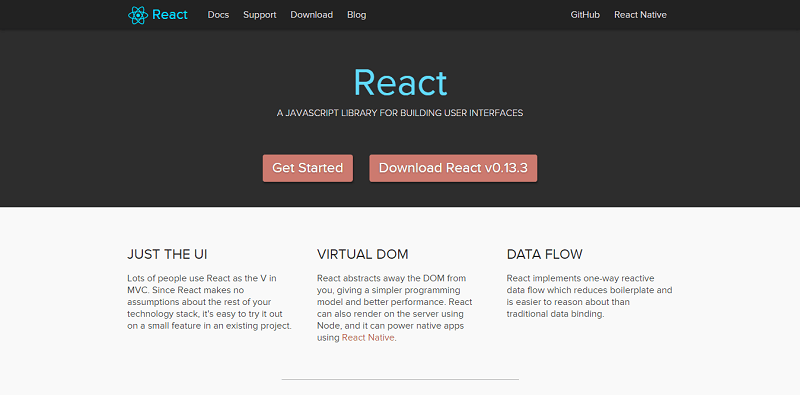Go to the Download nav link
Image resolution: width=800 pixels, height=395 pixels.
pos(312,15)
